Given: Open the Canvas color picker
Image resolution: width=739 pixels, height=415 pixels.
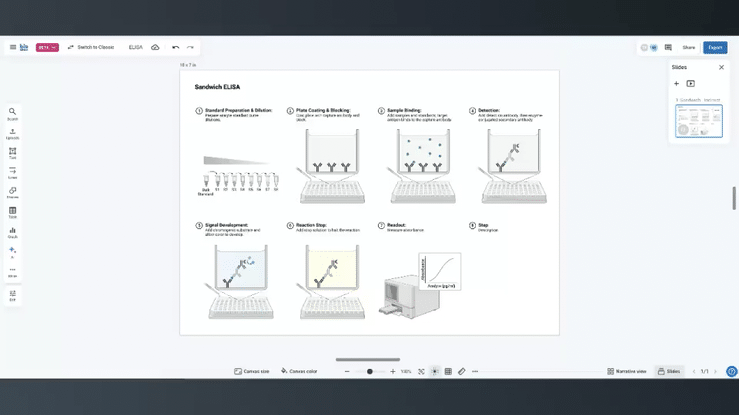Looking at the screenshot, I should 299,371.
